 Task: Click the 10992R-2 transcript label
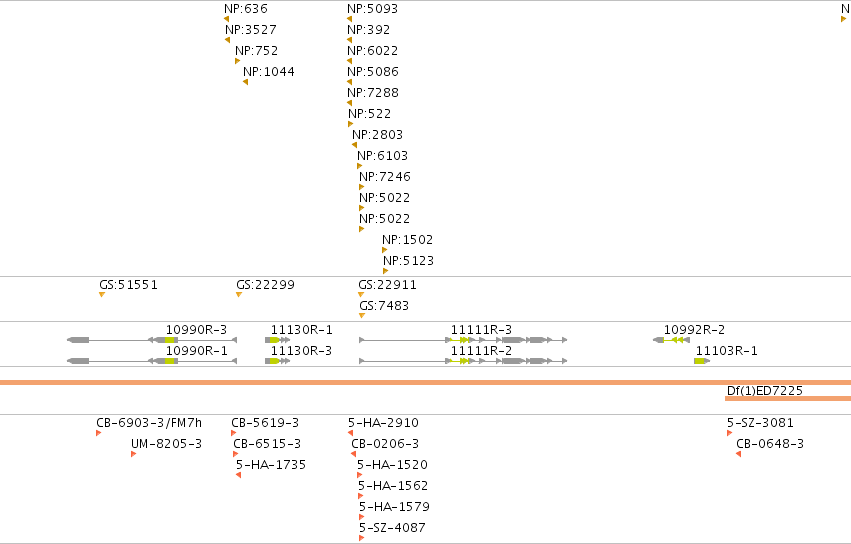click(695, 330)
